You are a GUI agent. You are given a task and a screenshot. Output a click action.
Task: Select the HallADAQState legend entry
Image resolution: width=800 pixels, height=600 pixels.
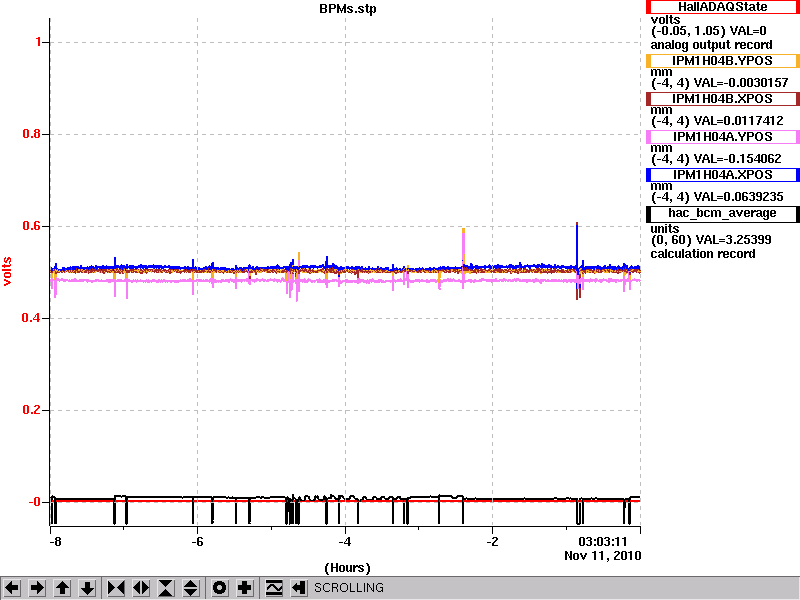coord(722,7)
